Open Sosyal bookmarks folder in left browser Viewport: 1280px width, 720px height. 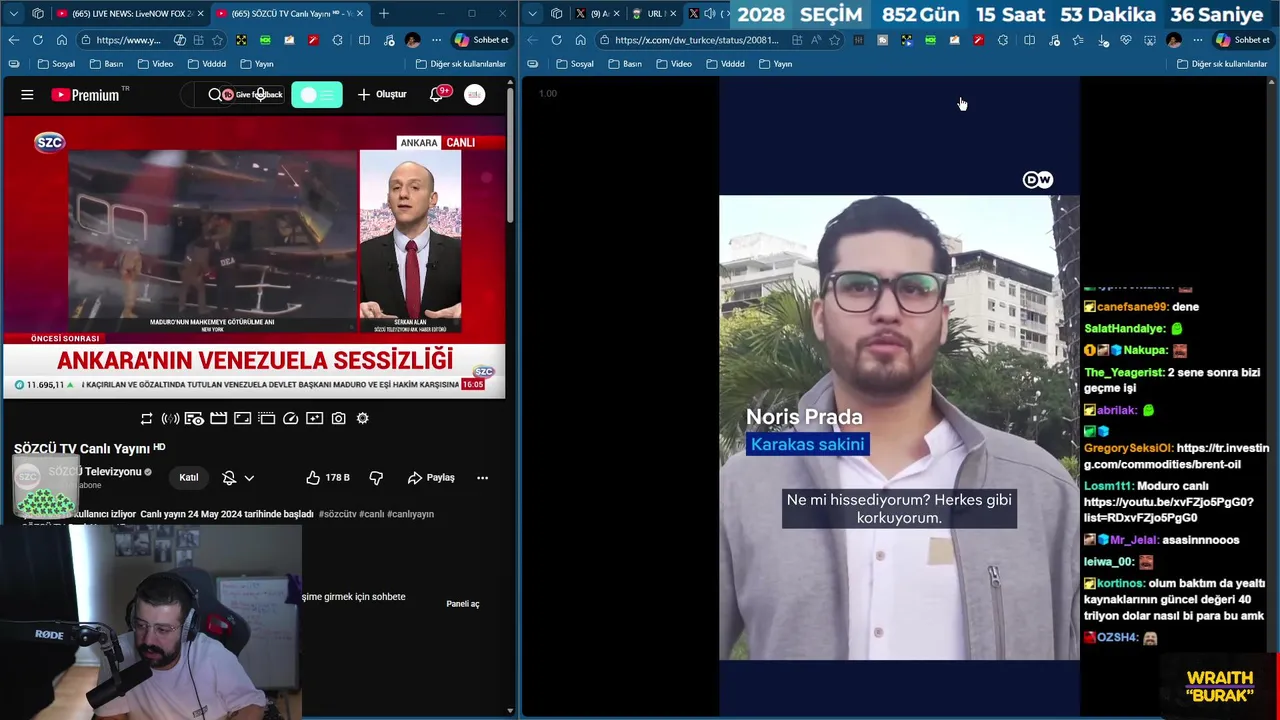tap(56, 64)
